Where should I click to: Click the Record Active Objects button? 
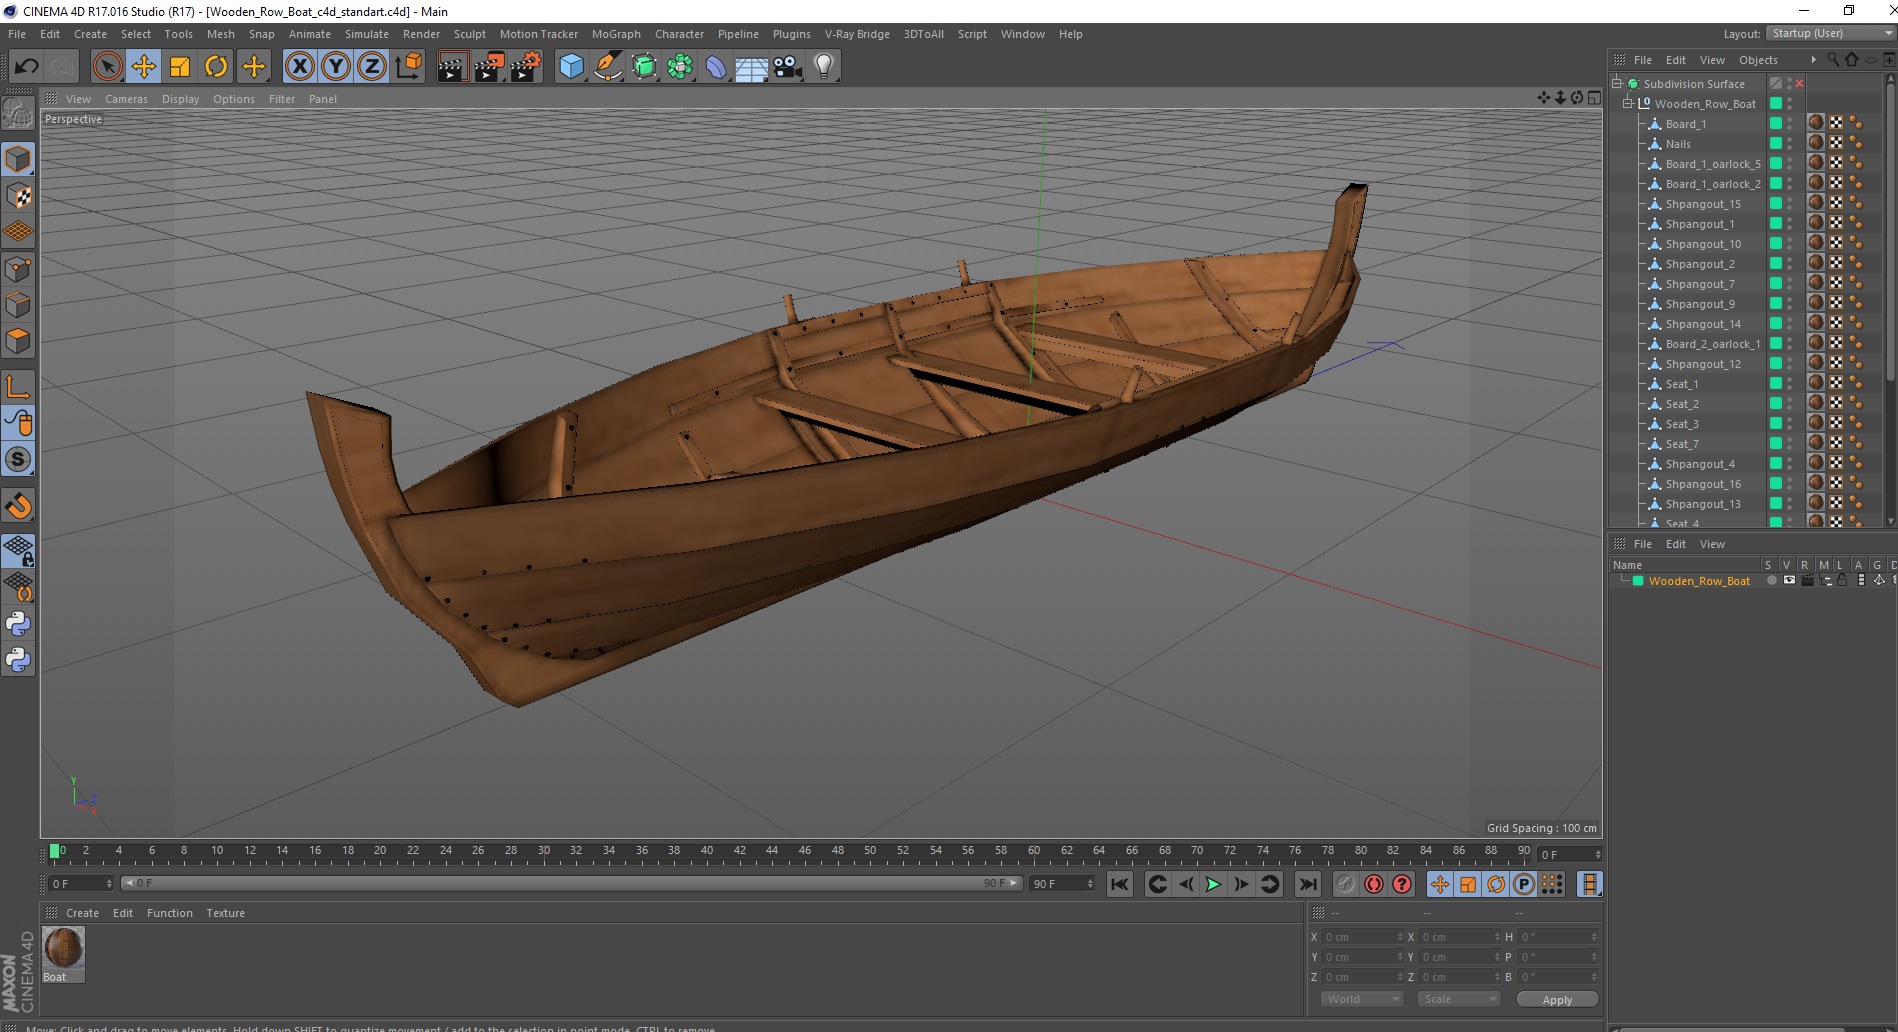tap(1346, 884)
